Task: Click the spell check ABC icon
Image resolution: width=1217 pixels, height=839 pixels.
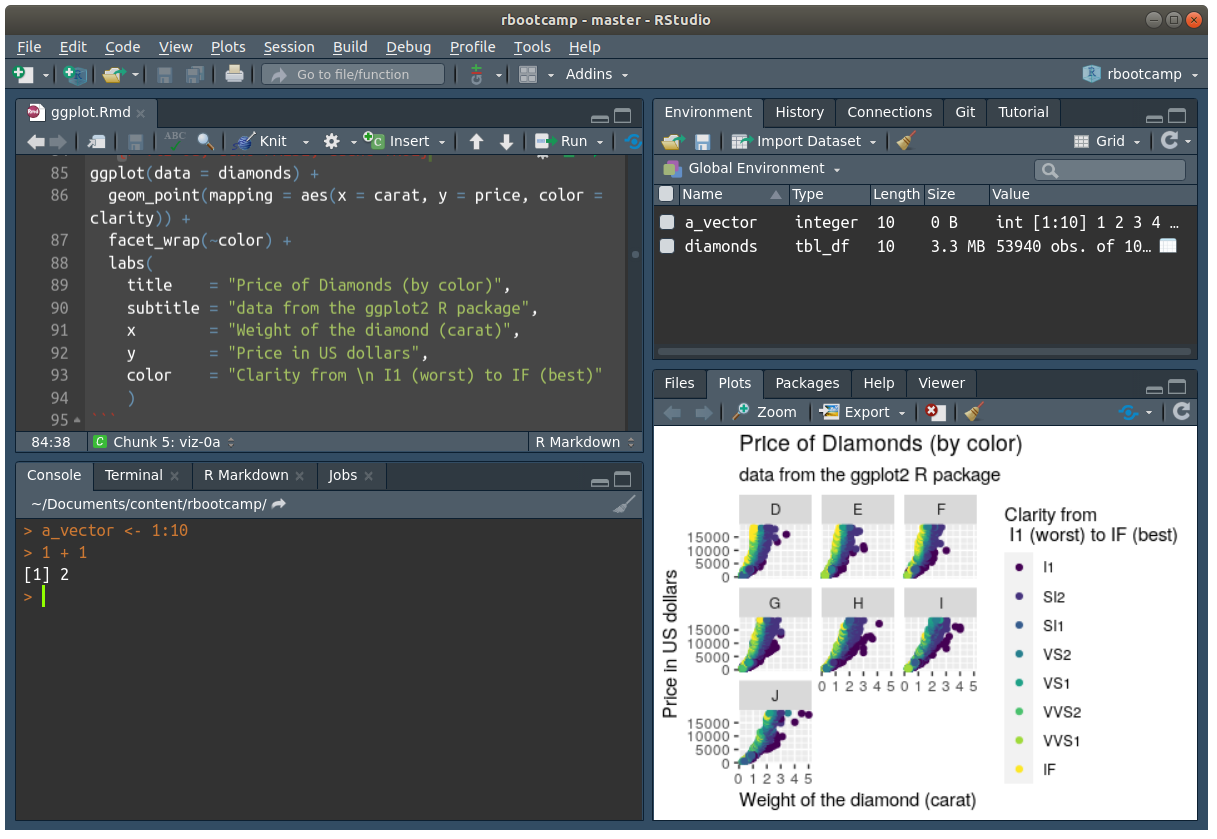Action: point(175,141)
